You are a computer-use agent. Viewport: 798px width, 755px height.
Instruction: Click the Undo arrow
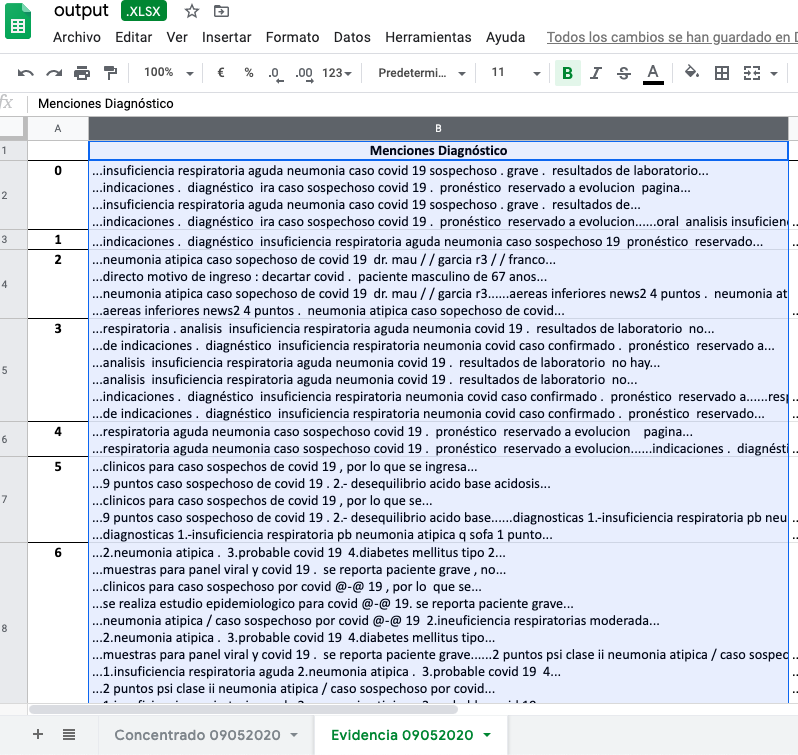point(25,73)
